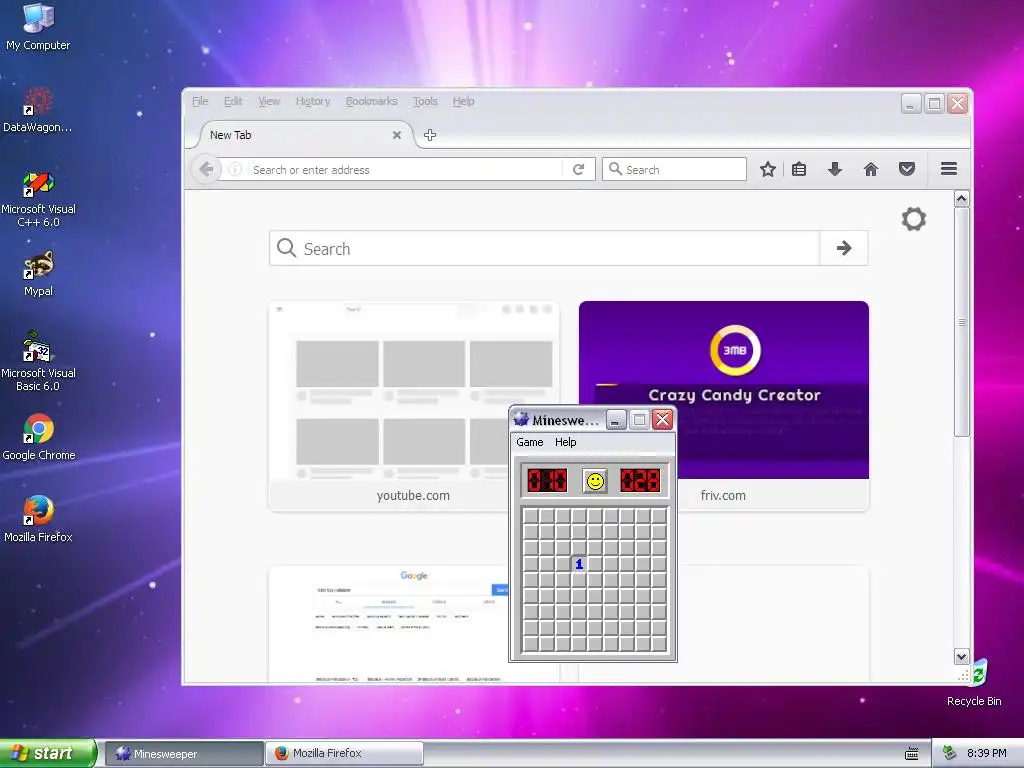This screenshot has height=768, width=1024.
Task: Switch to Mozilla Firefox taskbar button
Action: (344, 754)
